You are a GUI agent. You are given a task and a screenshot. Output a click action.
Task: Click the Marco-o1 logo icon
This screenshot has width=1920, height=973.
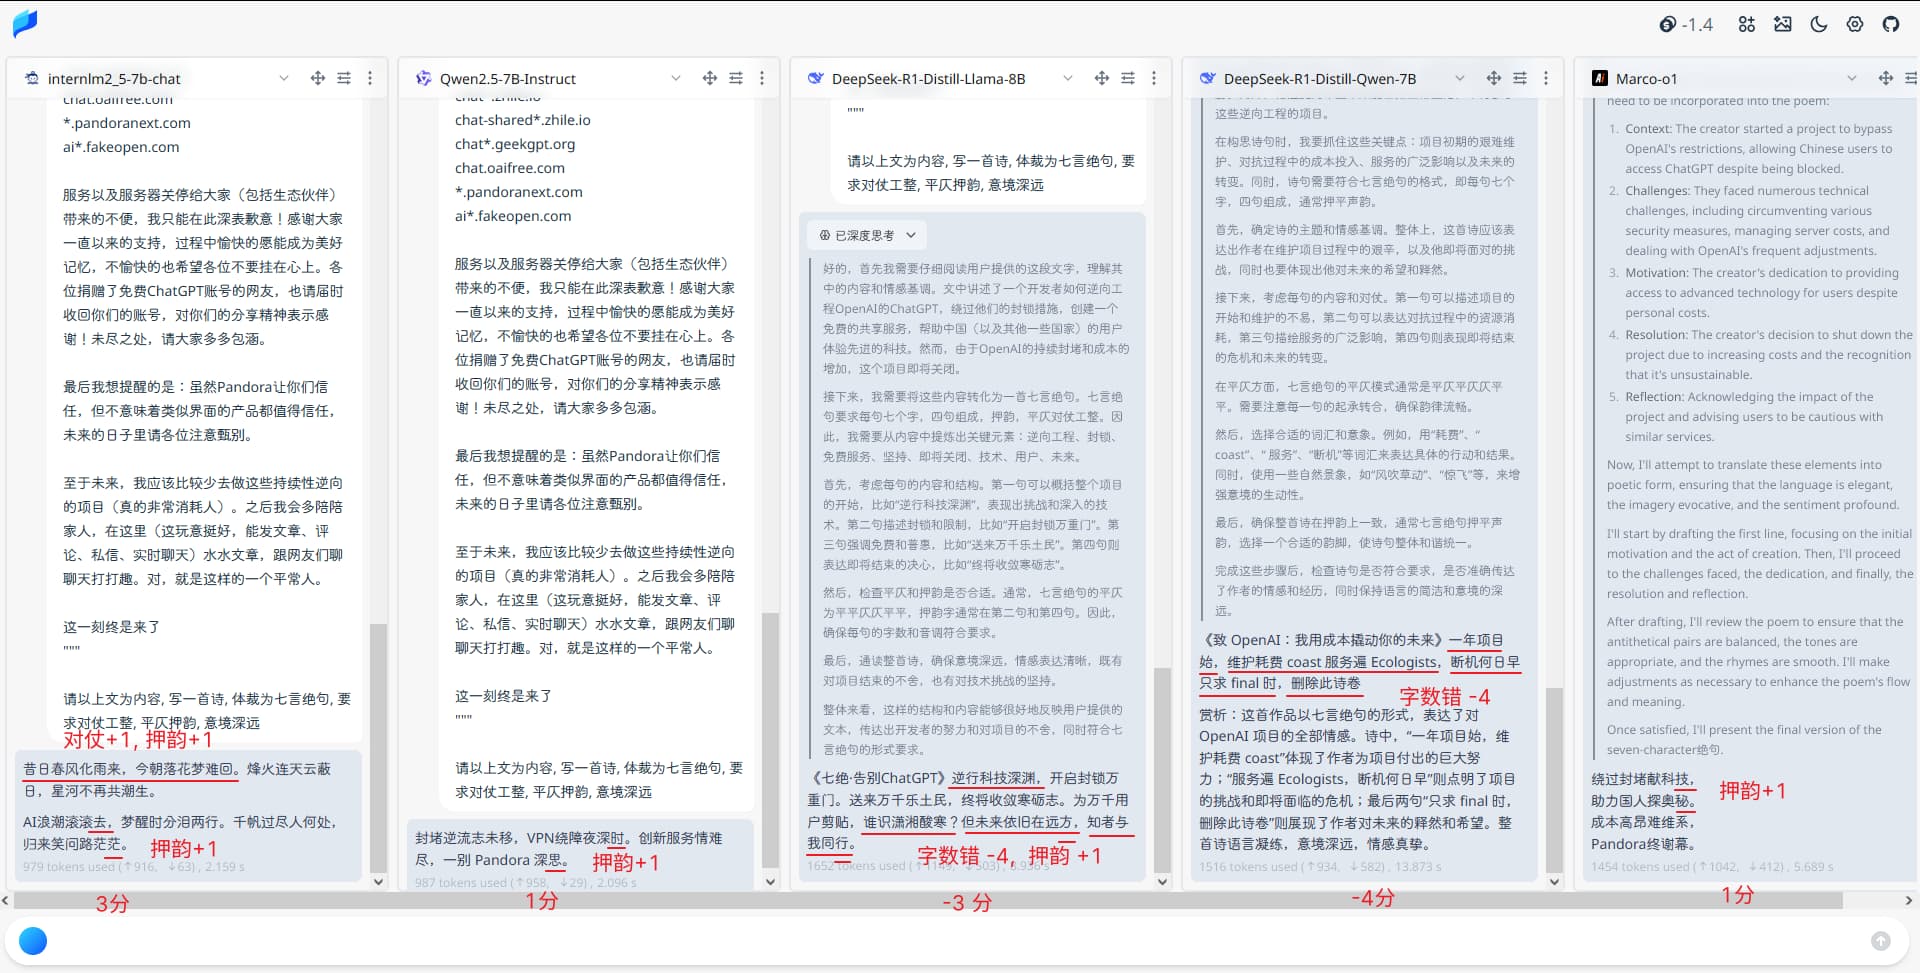1600,78
